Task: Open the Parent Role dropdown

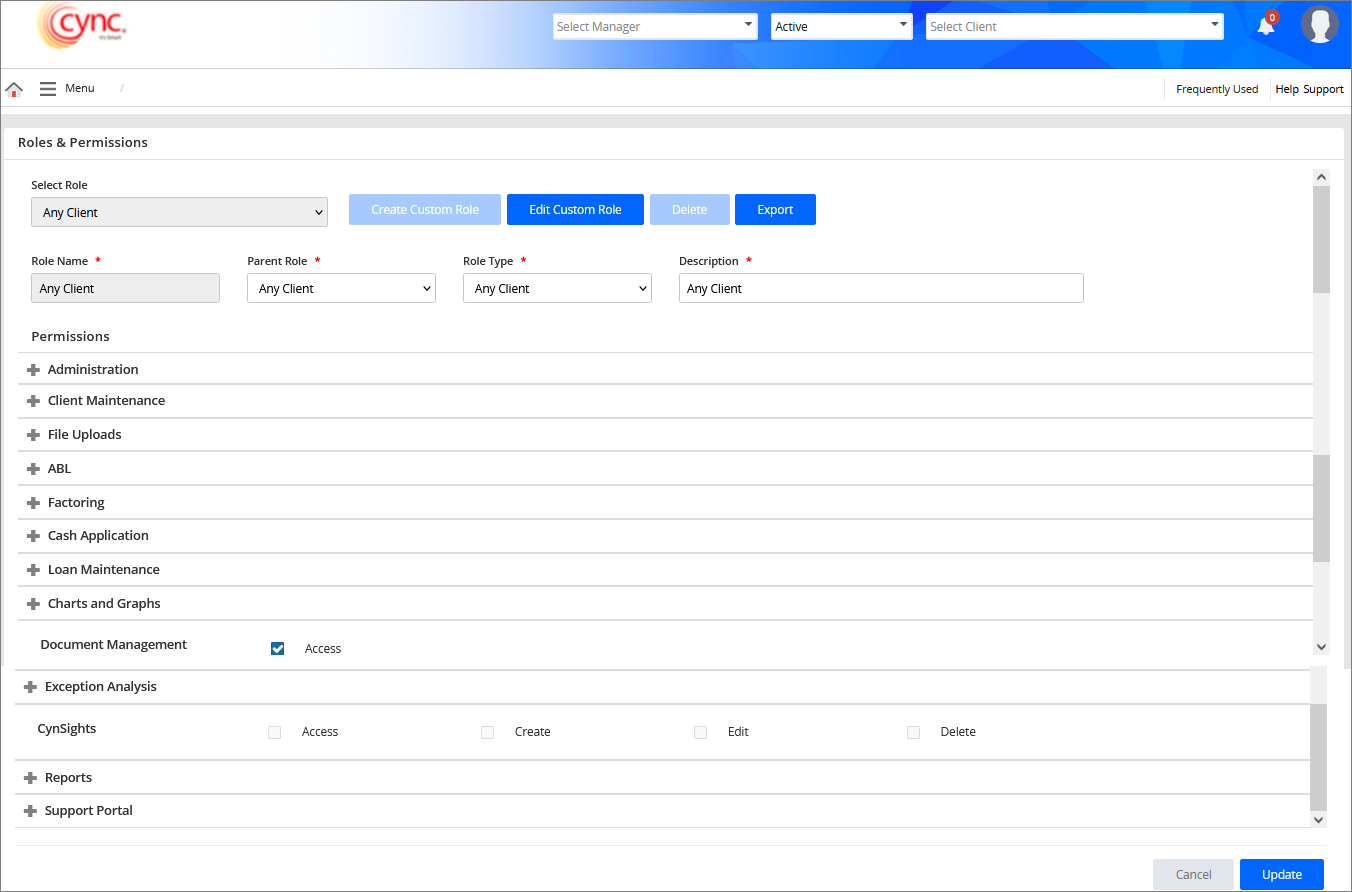Action: coord(341,288)
